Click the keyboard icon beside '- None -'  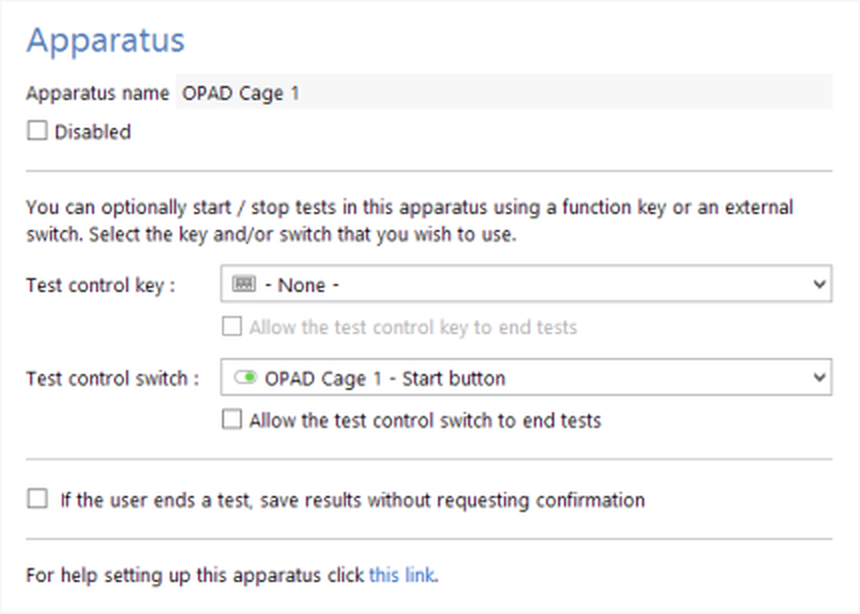[x=244, y=285]
